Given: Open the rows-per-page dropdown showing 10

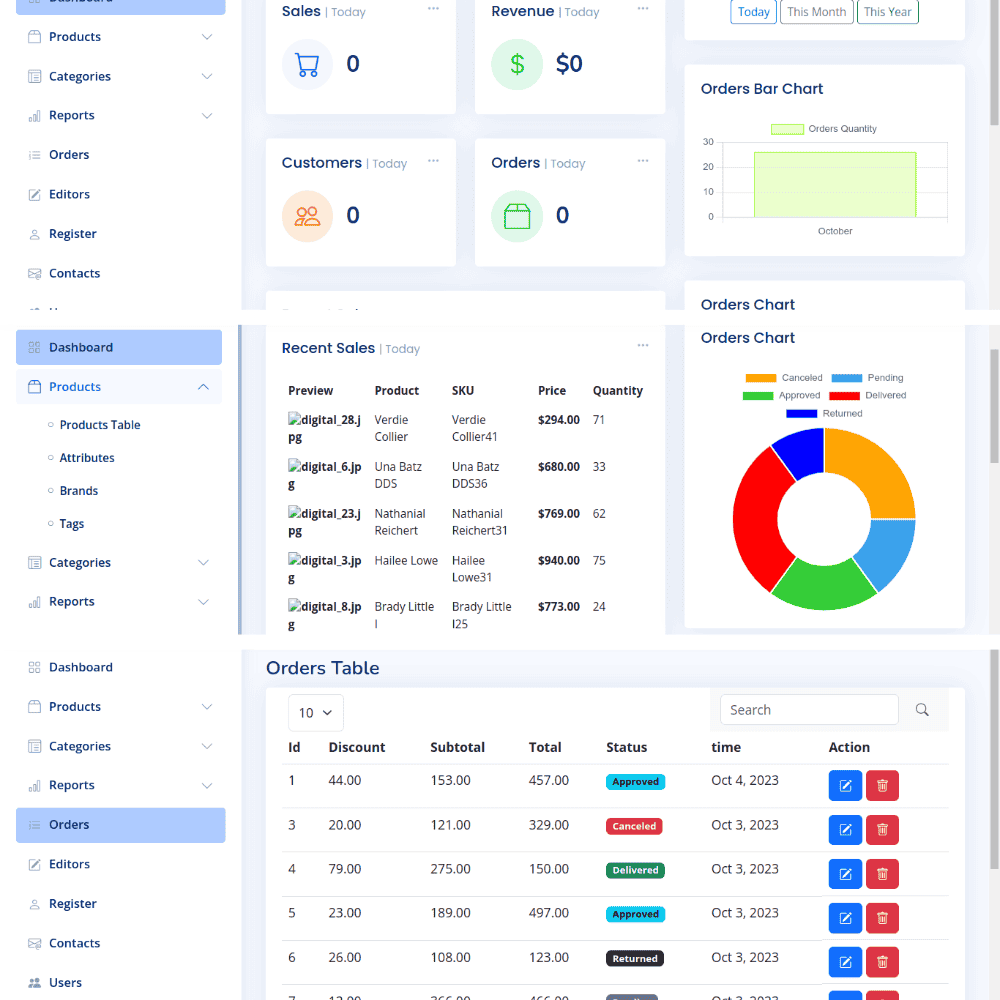Looking at the screenshot, I should click(316, 713).
